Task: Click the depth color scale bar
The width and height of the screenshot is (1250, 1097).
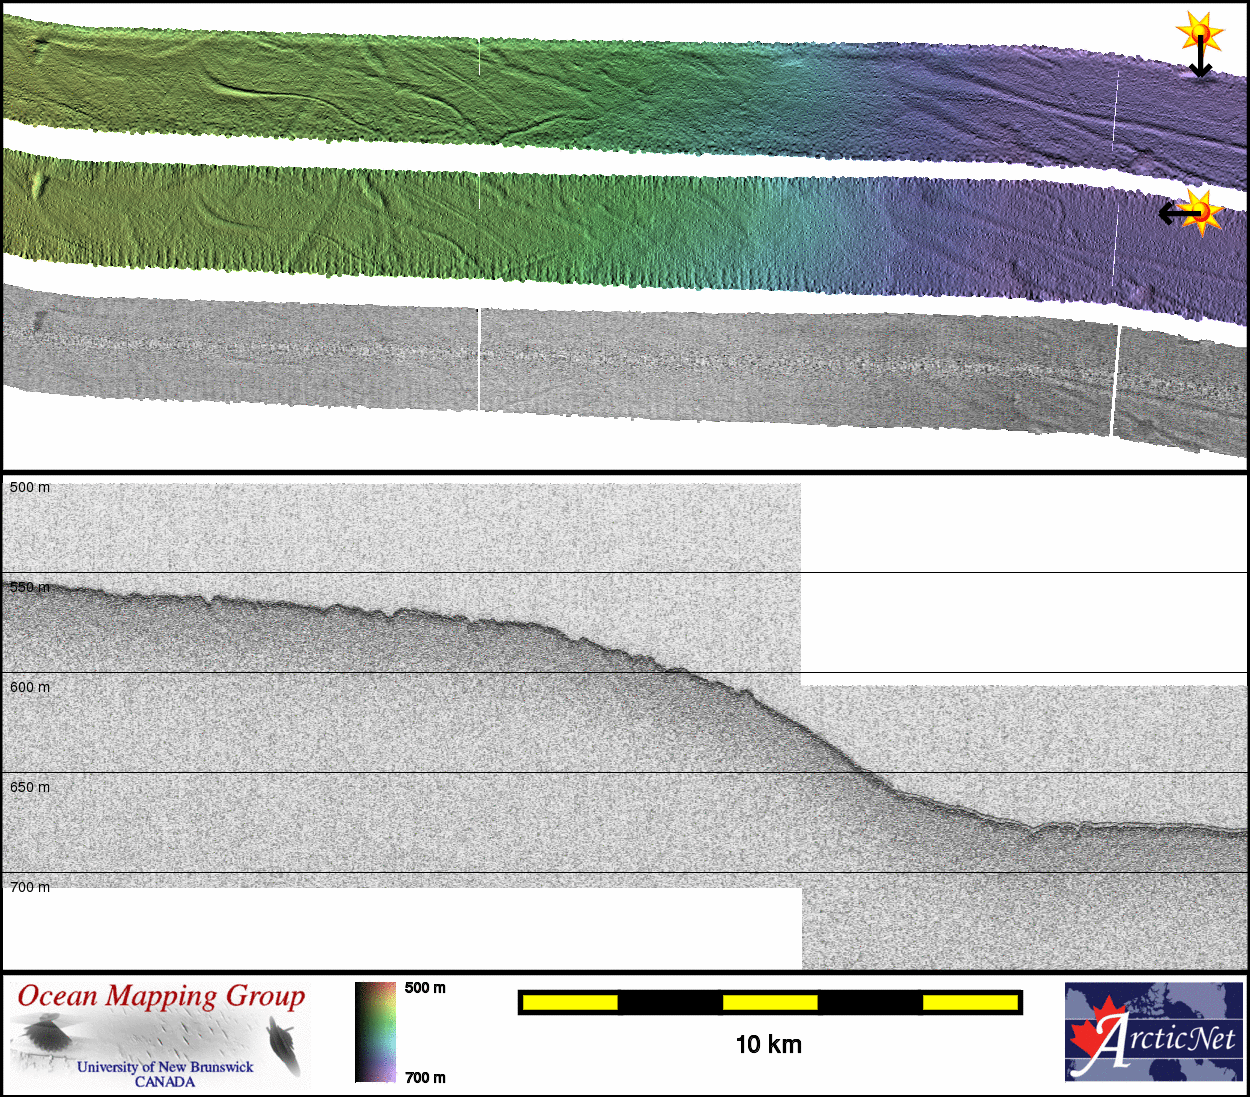Action: tap(375, 1032)
